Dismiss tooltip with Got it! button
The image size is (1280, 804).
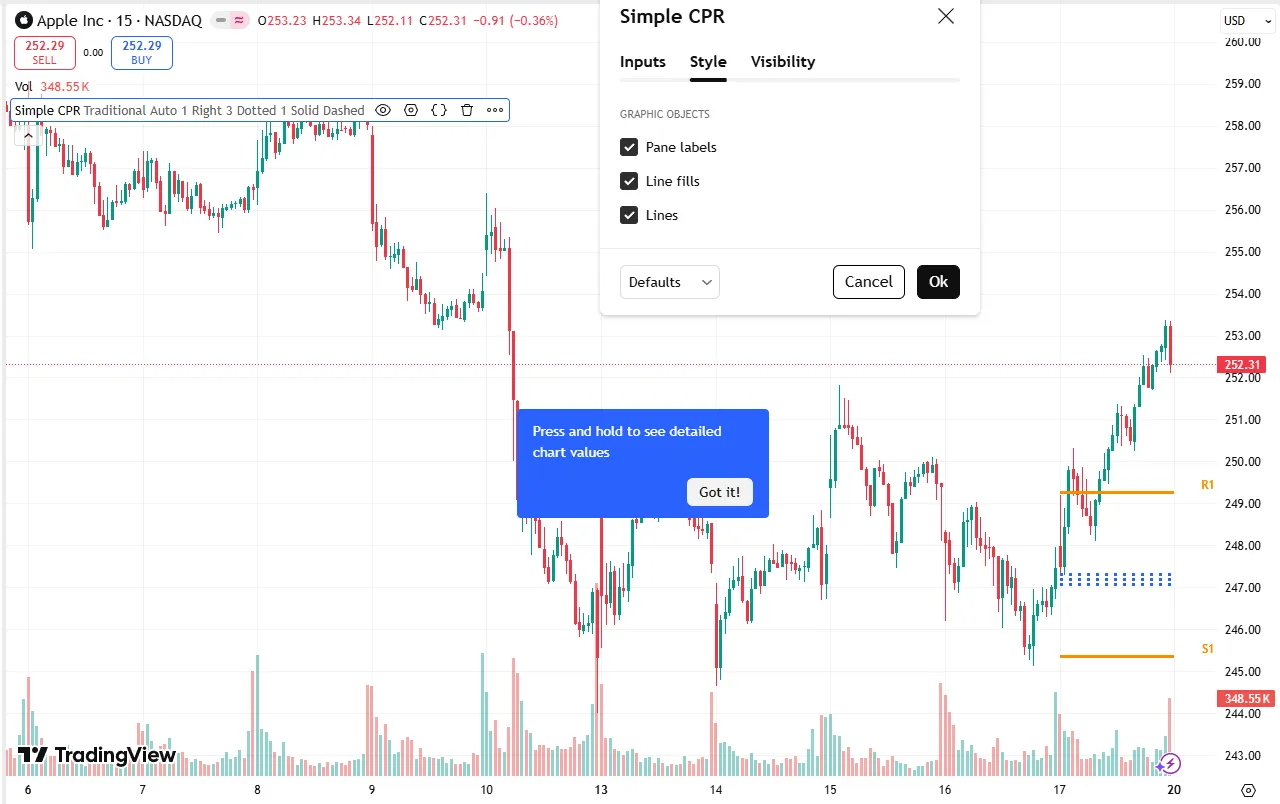(x=719, y=492)
